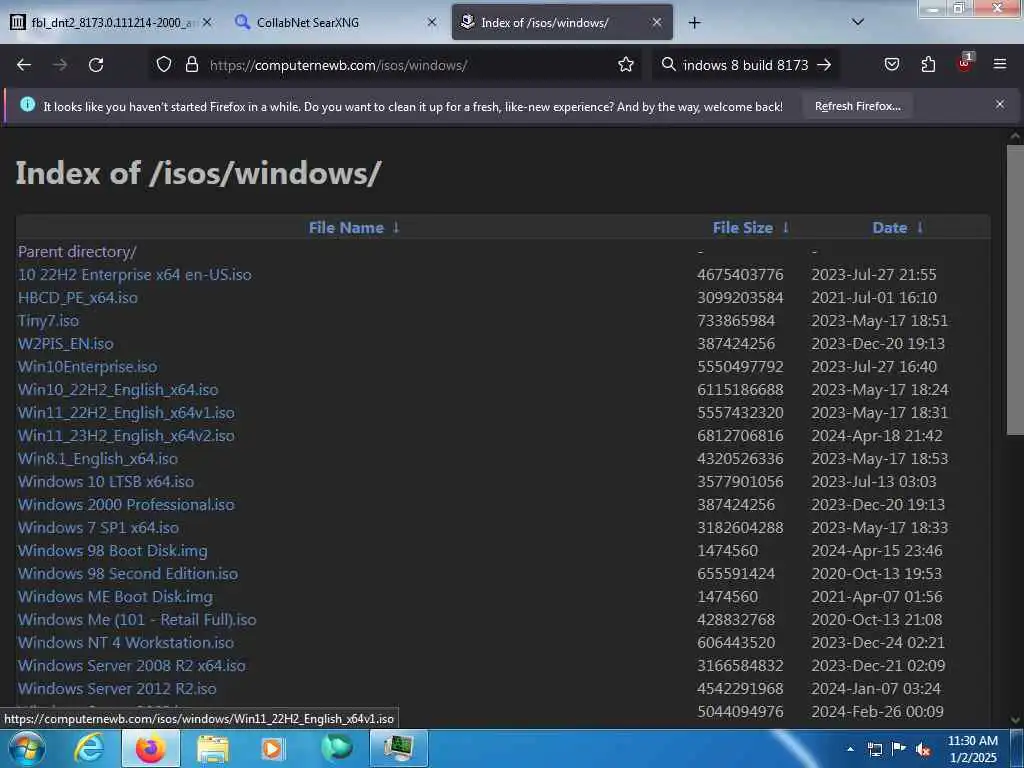Close the CollabNet SearXNG tab

click(x=432, y=22)
